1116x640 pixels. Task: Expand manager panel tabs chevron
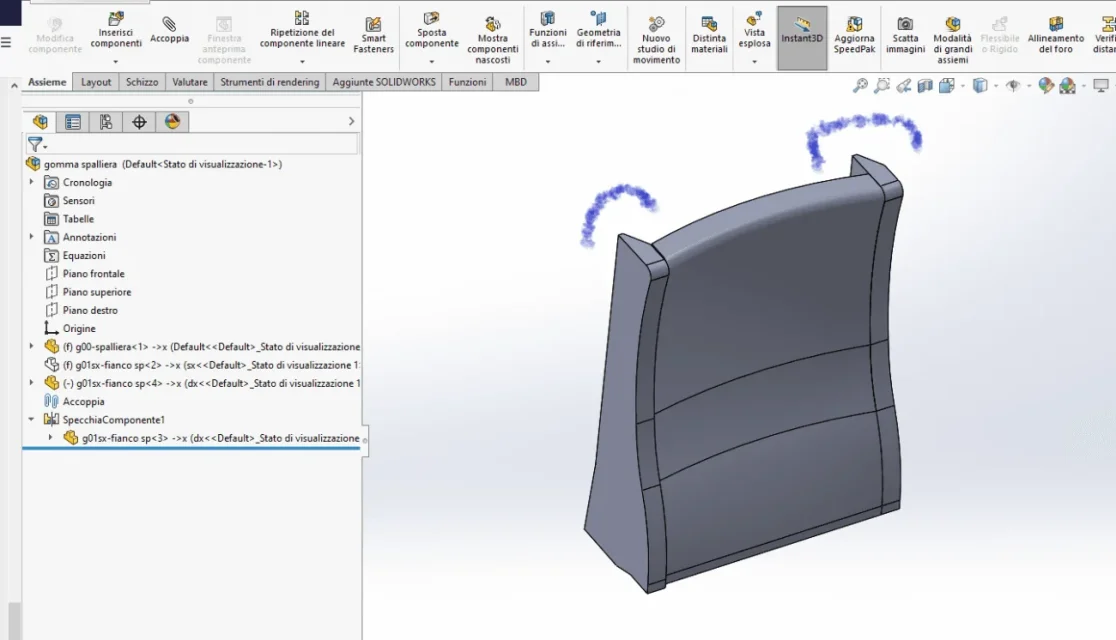point(351,122)
